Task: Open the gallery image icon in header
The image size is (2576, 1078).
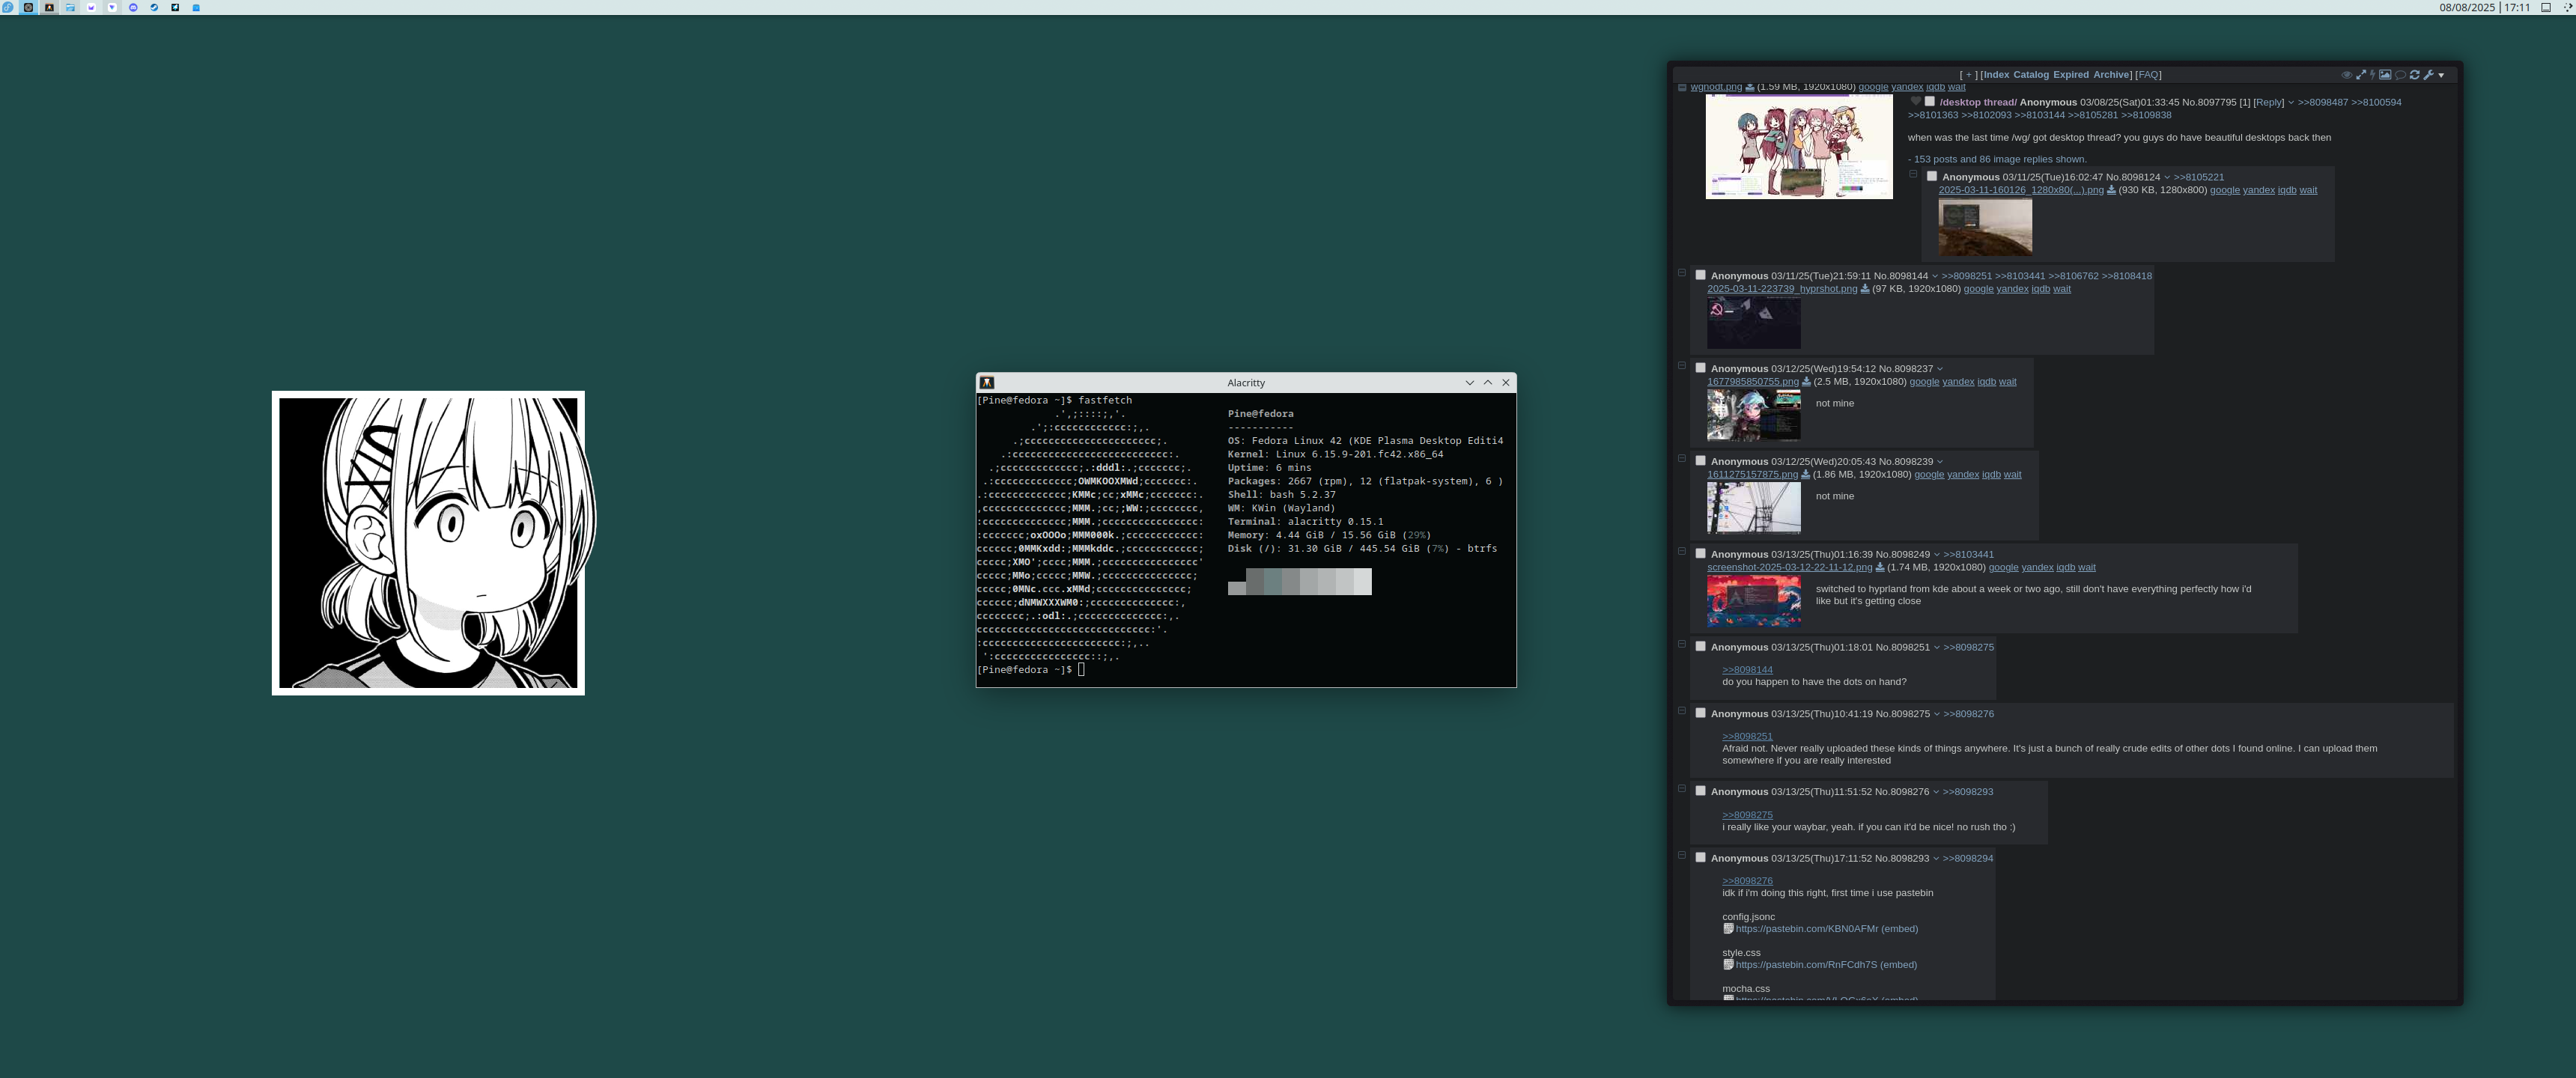Action: (x=2385, y=75)
